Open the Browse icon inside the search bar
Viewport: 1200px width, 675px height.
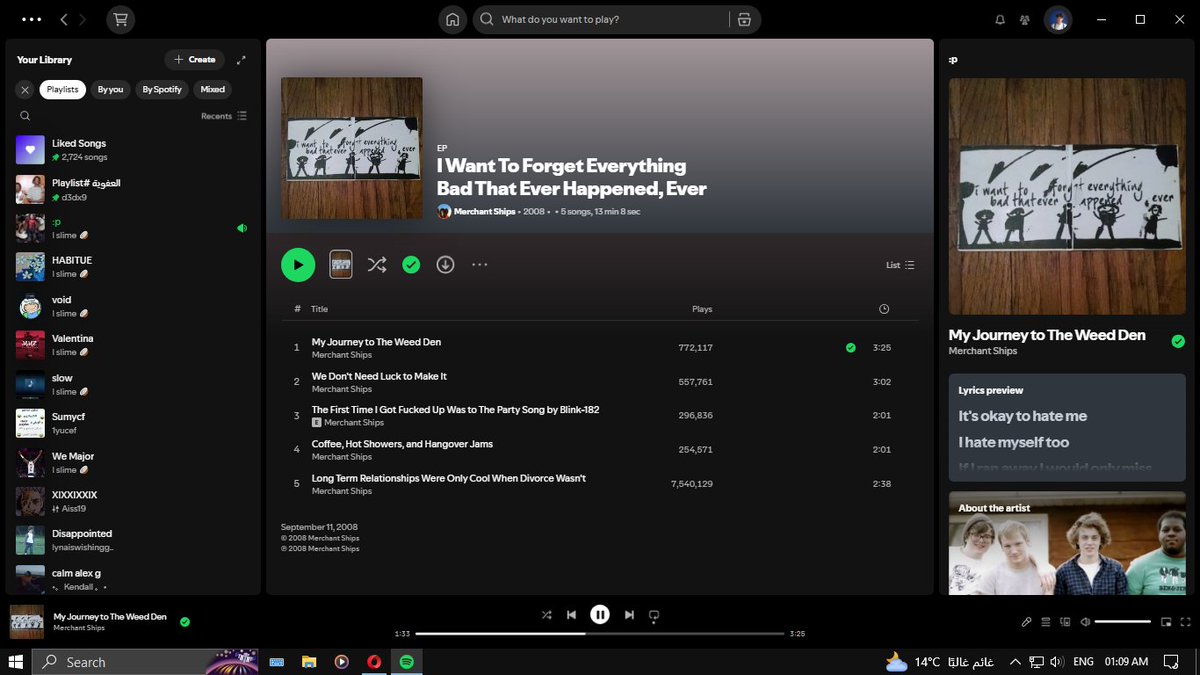pyautogui.click(x=744, y=19)
